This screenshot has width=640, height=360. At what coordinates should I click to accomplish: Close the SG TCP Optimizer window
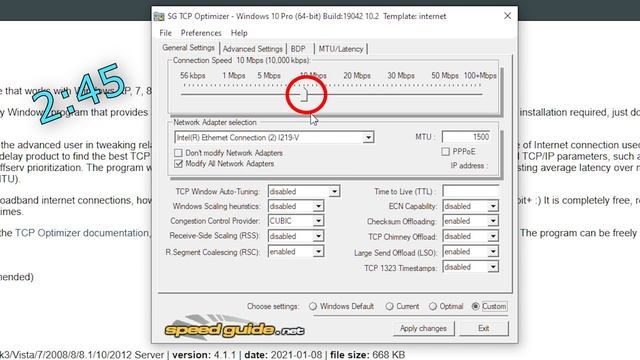point(507,16)
